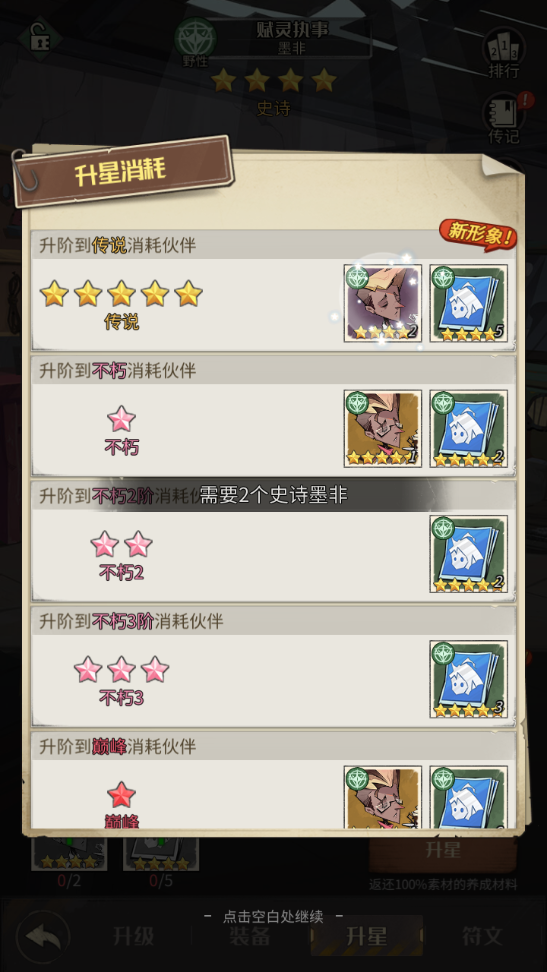Tap the hero portrait in 传说 row
Image resolution: width=547 pixels, height=972 pixels.
click(383, 303)
